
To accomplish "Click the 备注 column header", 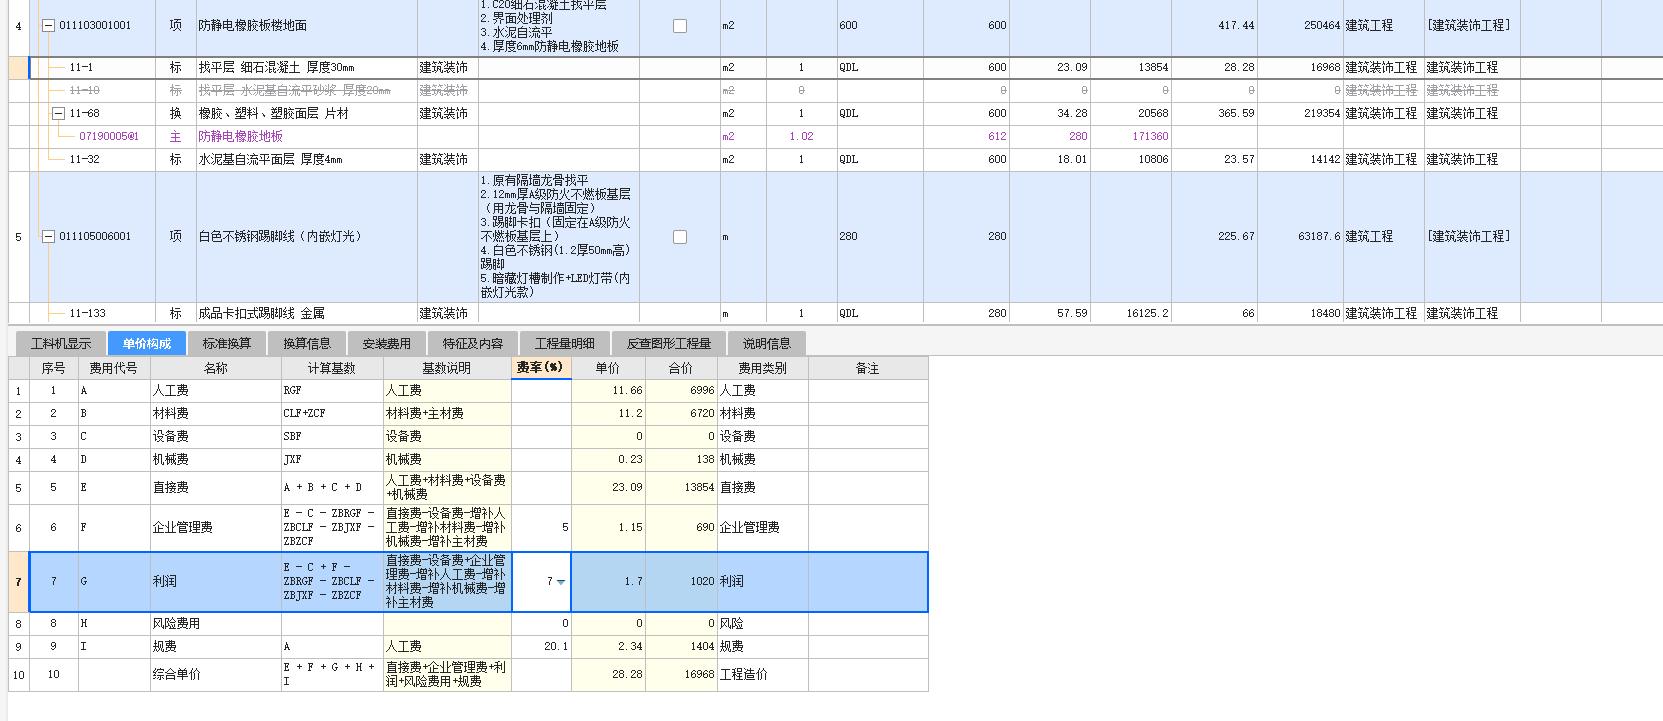I will (868, 368).
